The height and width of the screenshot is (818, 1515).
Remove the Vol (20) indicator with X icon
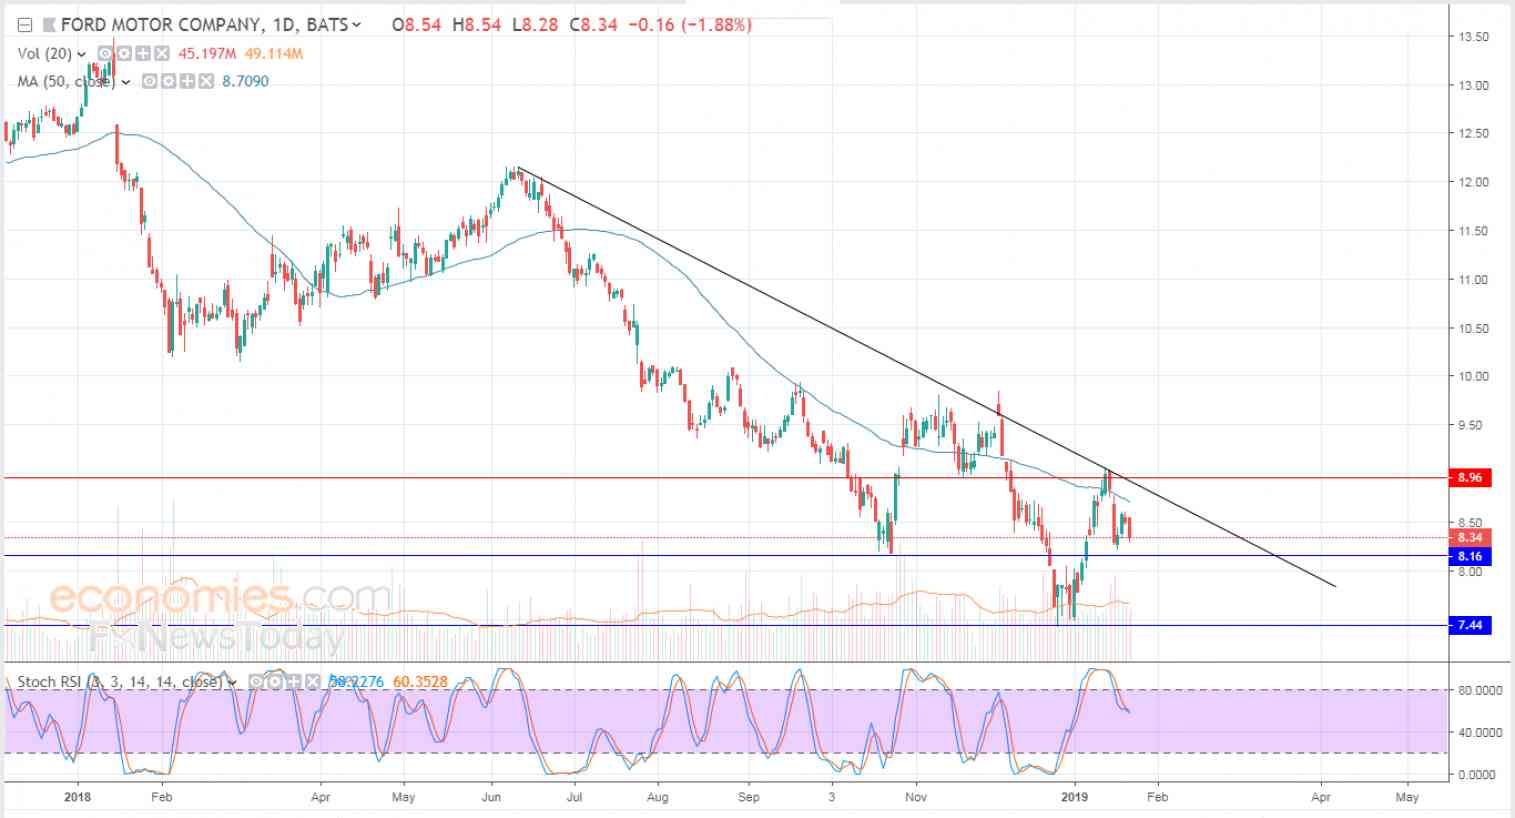tap(160, 53)
